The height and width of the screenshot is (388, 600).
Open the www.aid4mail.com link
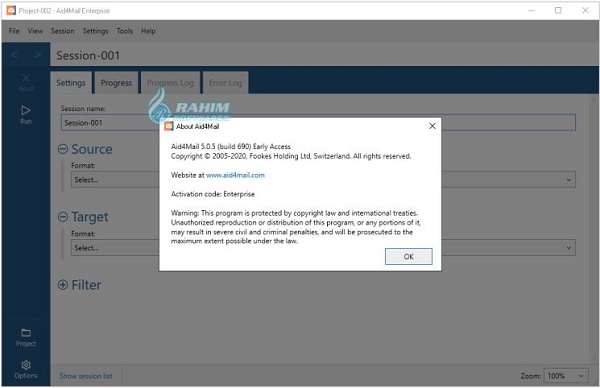[x=235, y=175]
